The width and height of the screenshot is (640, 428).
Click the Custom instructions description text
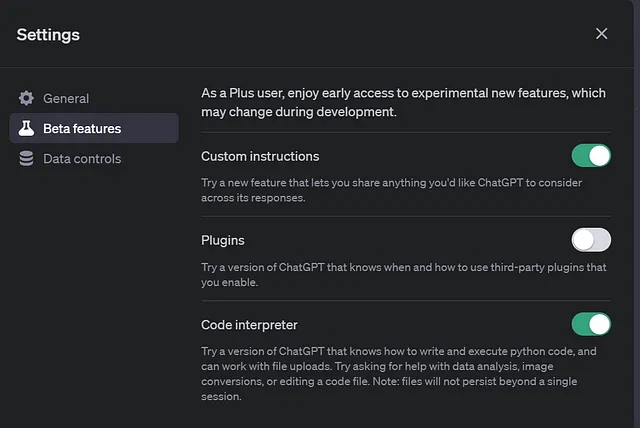click(x=391, y=190)
